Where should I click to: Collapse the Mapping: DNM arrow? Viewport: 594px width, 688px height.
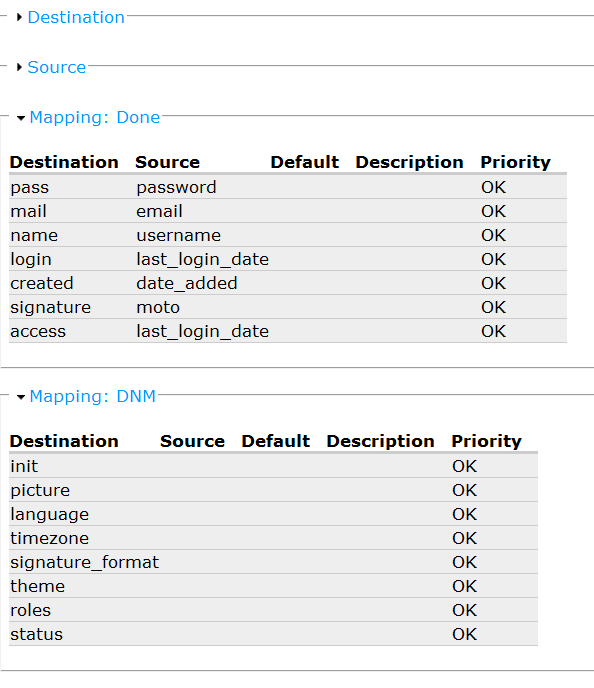[x=21, y=397]
